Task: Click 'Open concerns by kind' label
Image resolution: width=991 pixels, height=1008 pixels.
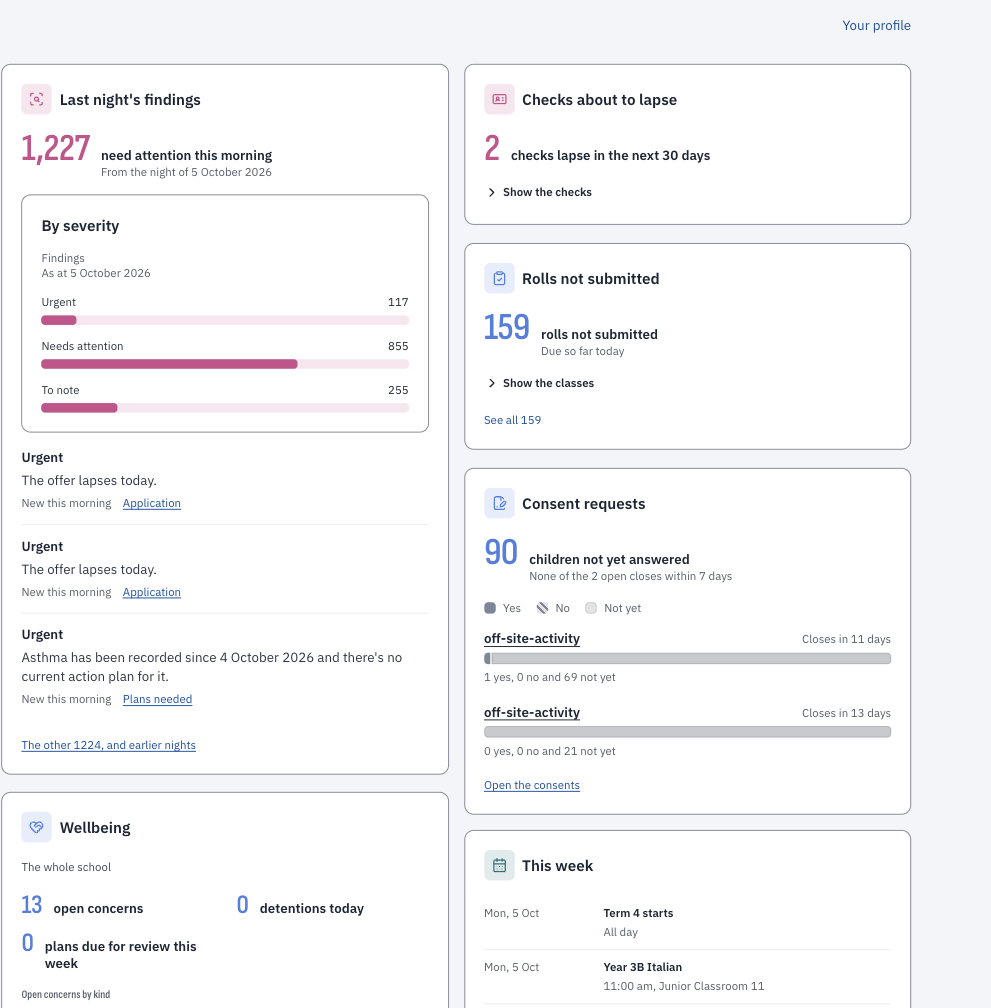Action: 66,994
